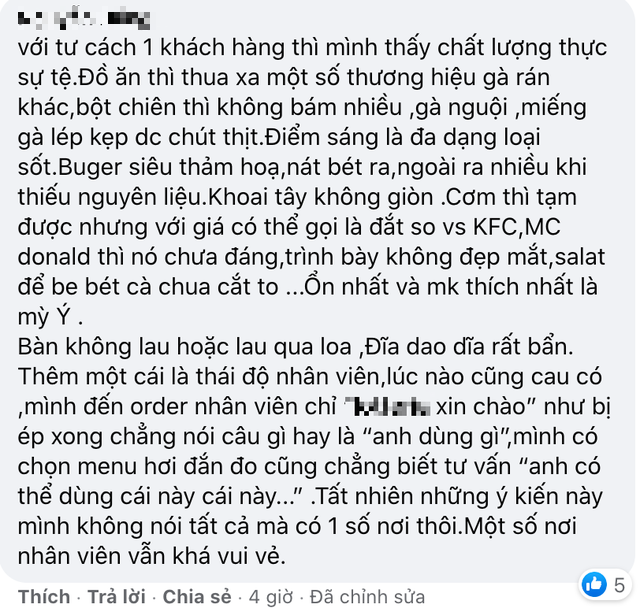The image size is (640, 608).
Task: View edit history via Đã chỉnh sửa
Action: 367,597
